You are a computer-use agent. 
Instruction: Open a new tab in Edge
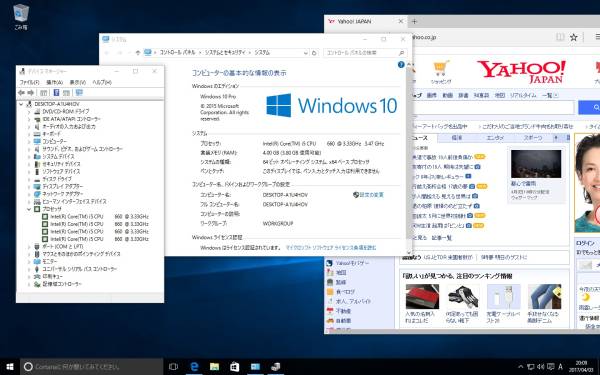pos(414,21)
